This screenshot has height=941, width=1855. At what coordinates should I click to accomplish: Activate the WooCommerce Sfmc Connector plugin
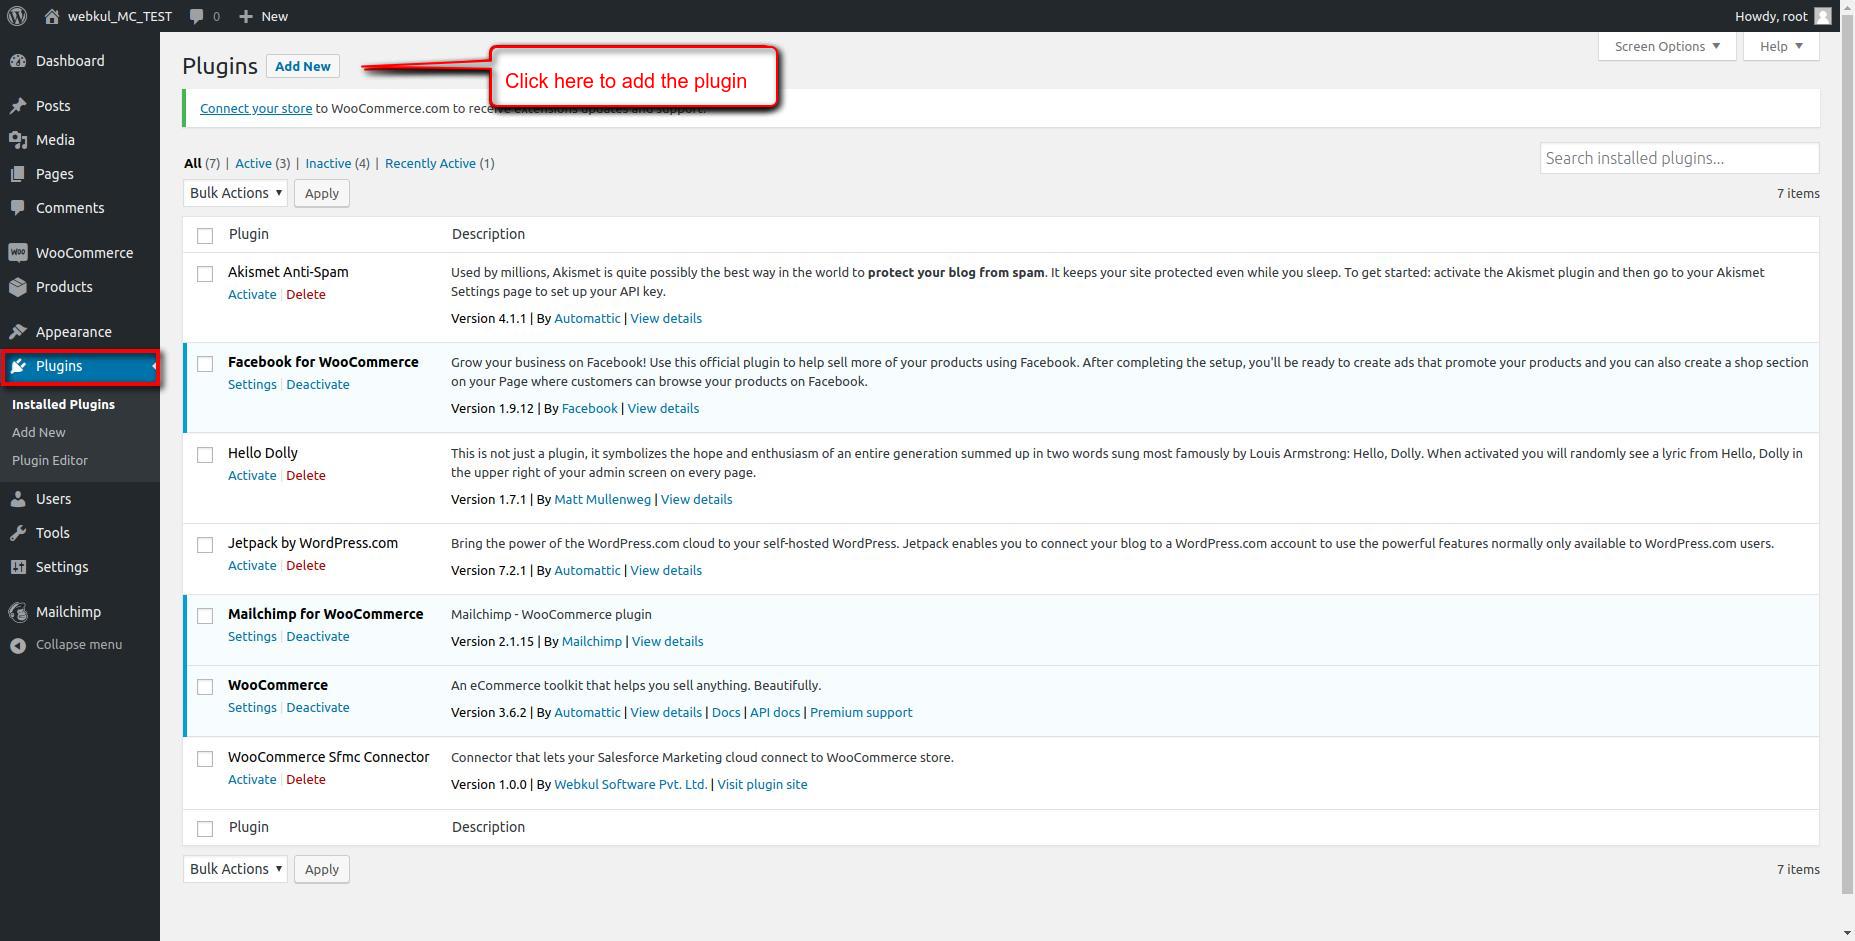tap(251, 779)
